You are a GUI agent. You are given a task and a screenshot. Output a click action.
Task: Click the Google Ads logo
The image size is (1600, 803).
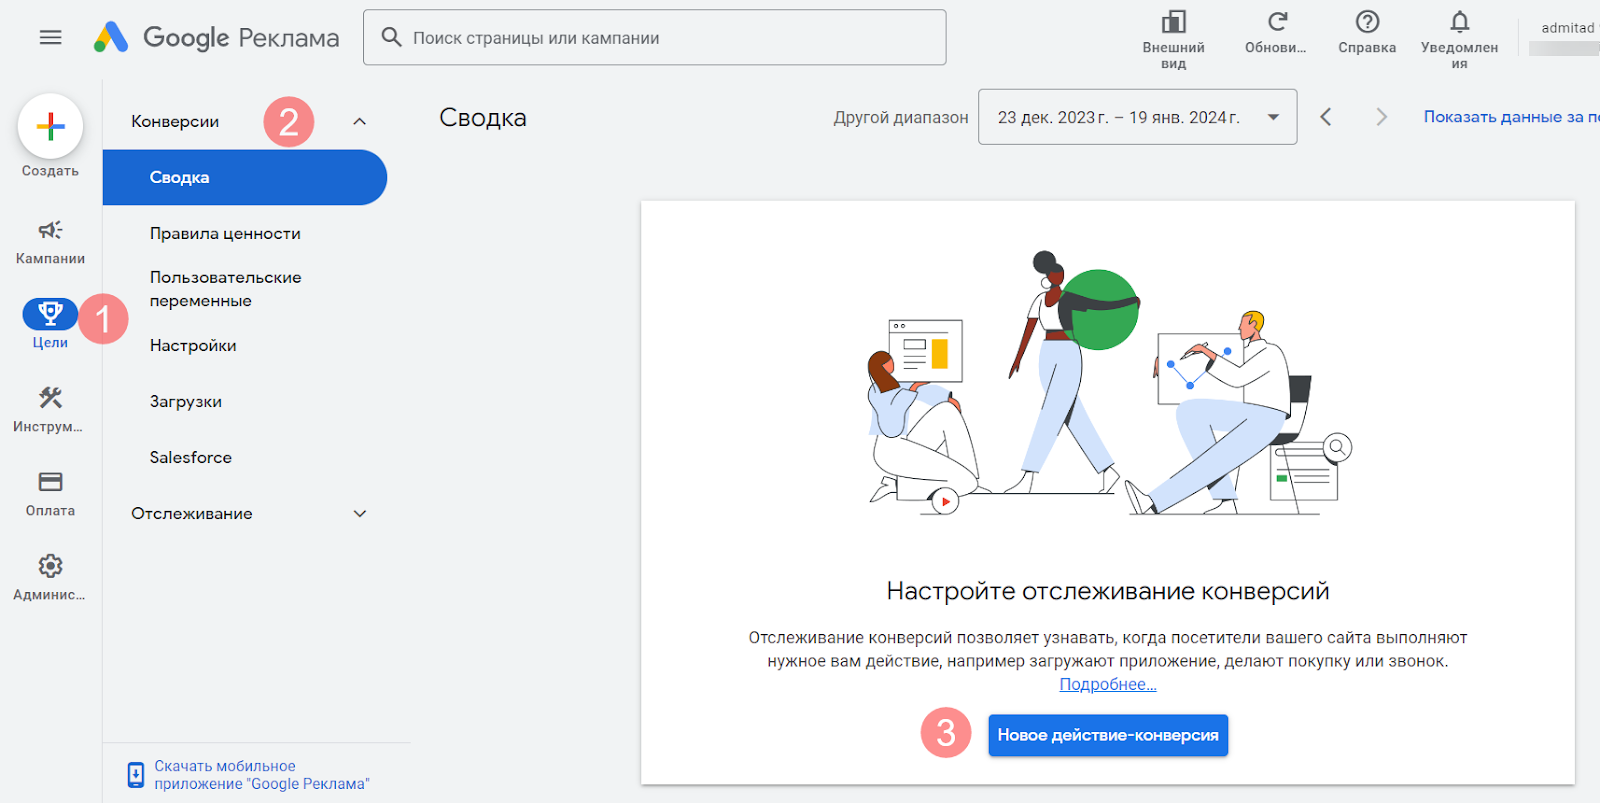point(112,38)
